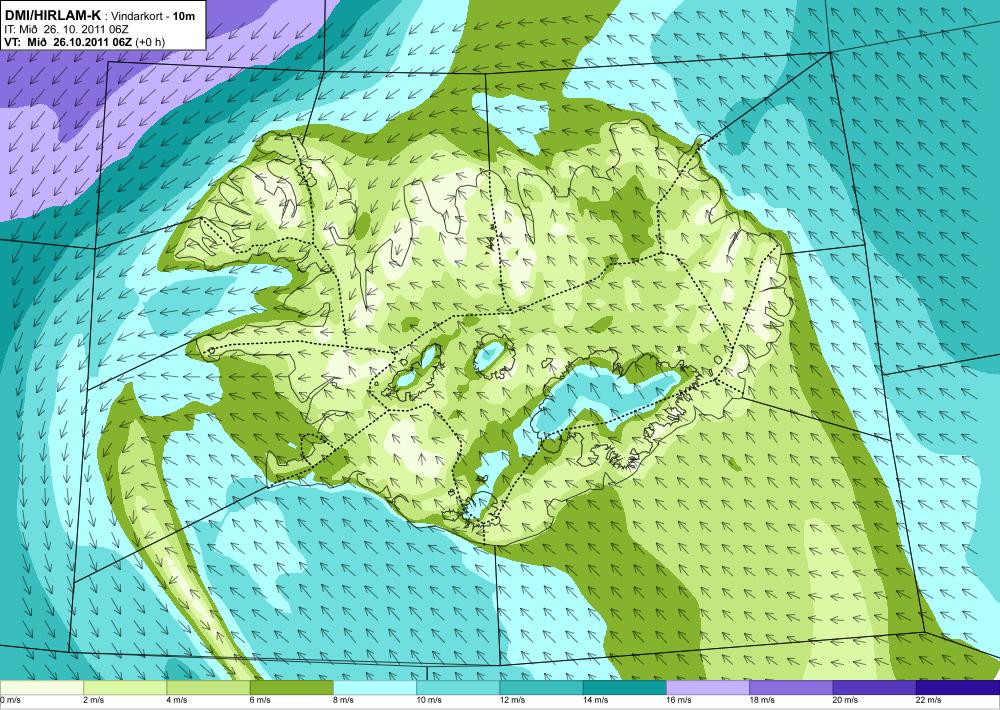Click the navy legend swatch above 22 m/s

click(958, 687)
